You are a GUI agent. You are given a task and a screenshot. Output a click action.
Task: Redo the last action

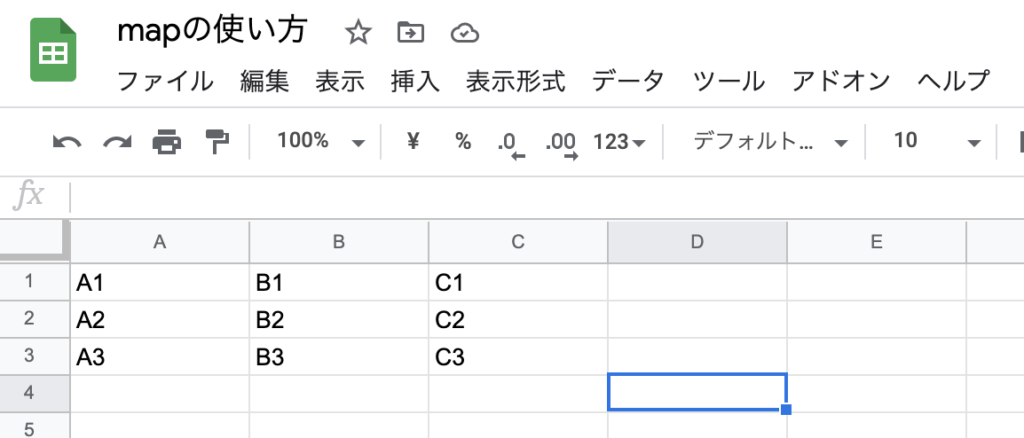tap(118, 141)
